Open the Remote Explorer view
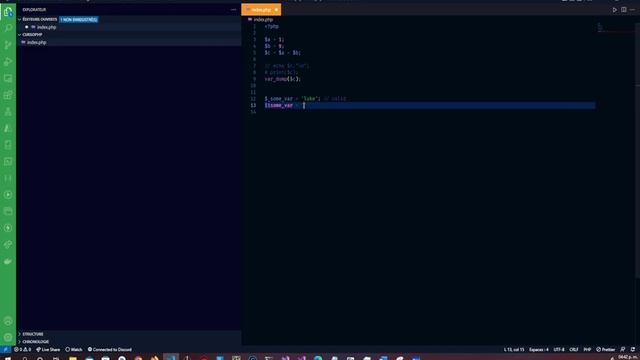640x360 pixels. (x=8, y=78)
